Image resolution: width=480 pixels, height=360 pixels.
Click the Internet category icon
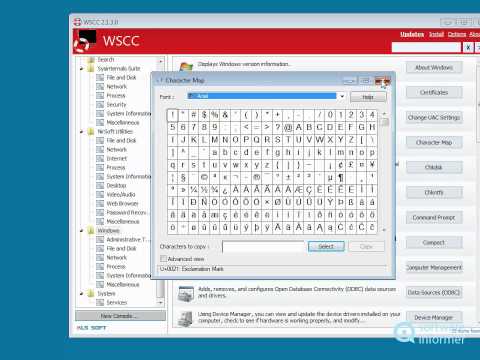point(100,159)
